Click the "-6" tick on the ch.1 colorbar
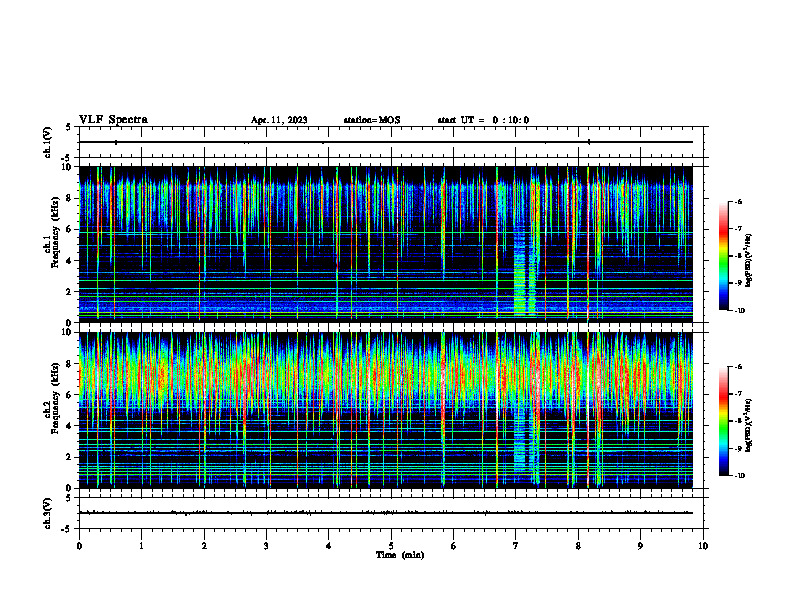Screen dimensions: 792x612 click(x=738, y=202)
